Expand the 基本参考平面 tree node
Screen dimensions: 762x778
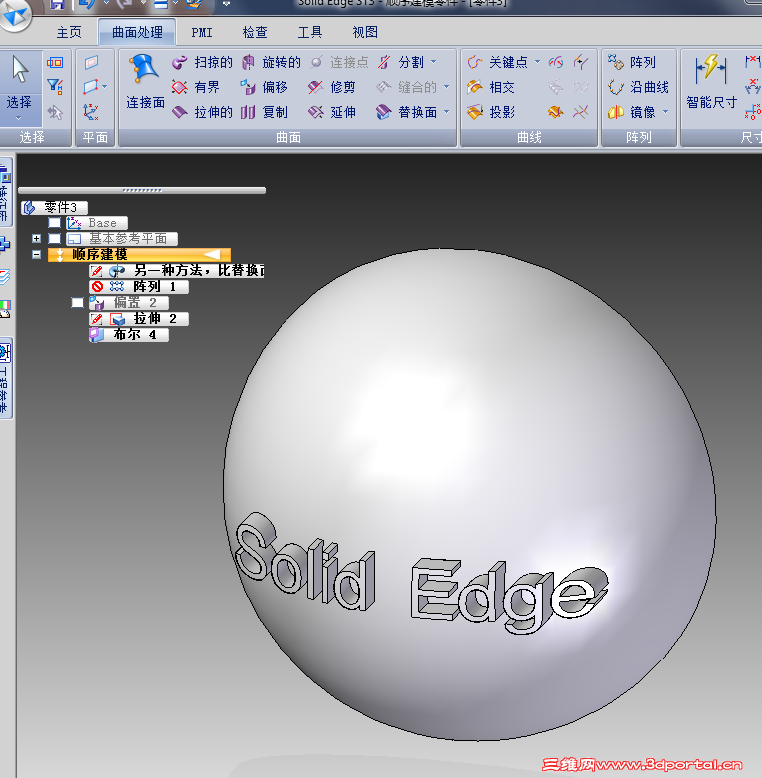(x=36, y=239)
